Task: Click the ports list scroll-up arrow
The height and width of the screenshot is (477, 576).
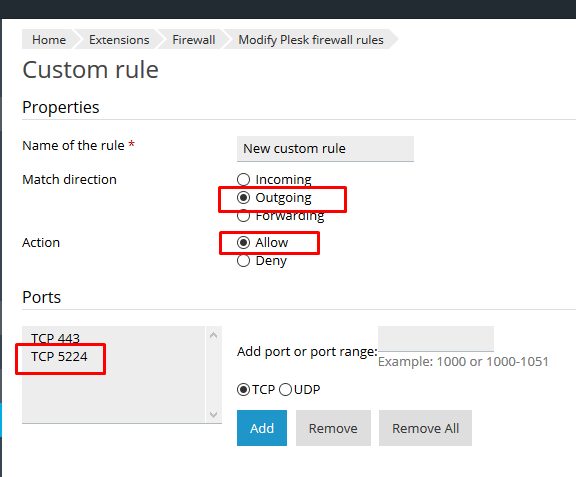Action: click(213, 335)
